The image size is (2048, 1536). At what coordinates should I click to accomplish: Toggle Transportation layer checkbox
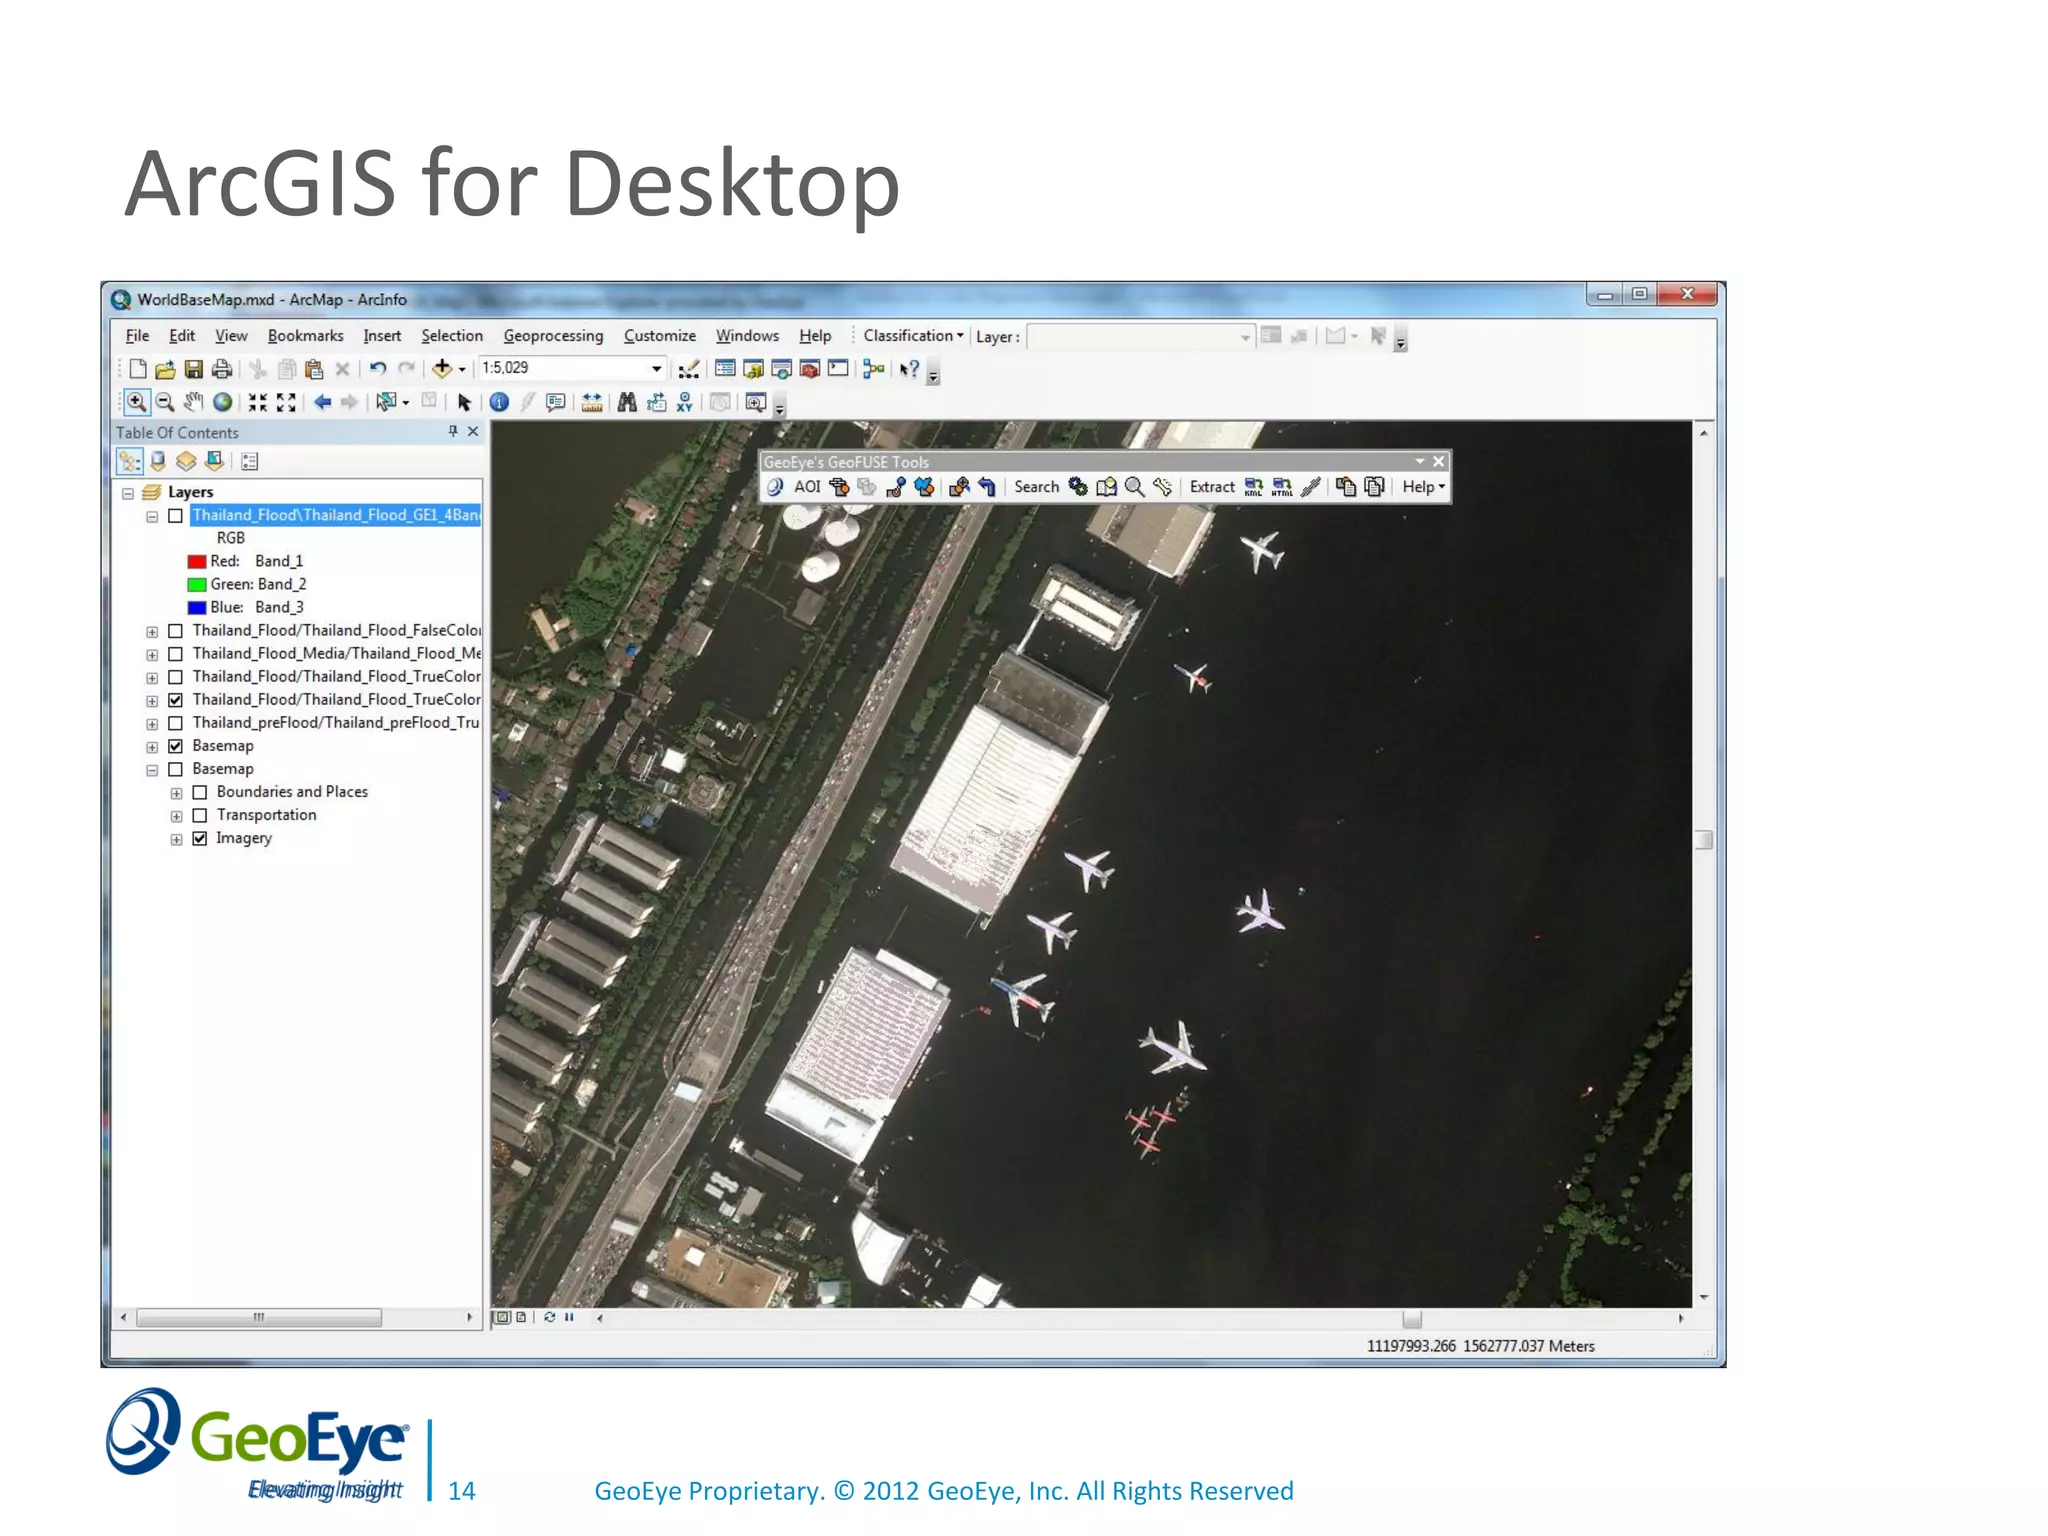200,816
